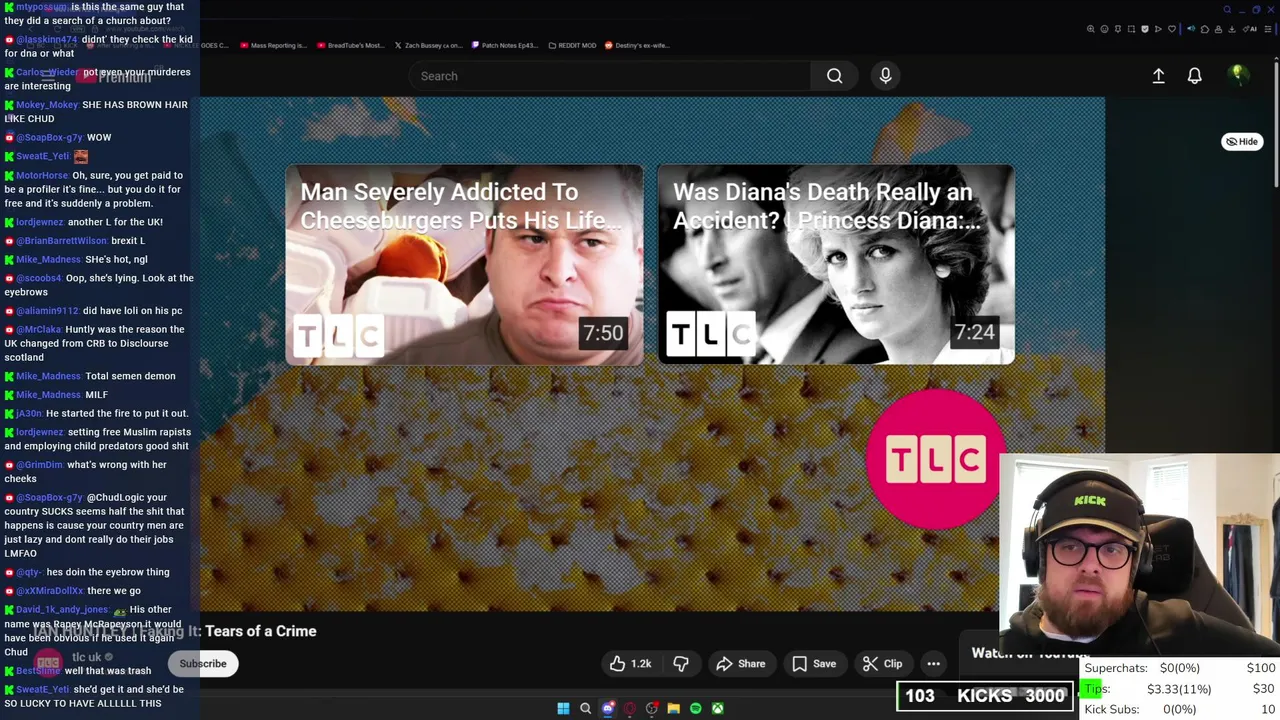Click the round pink TLC channel logo
Screen dimensions: 1280x720
pos(936,459)
